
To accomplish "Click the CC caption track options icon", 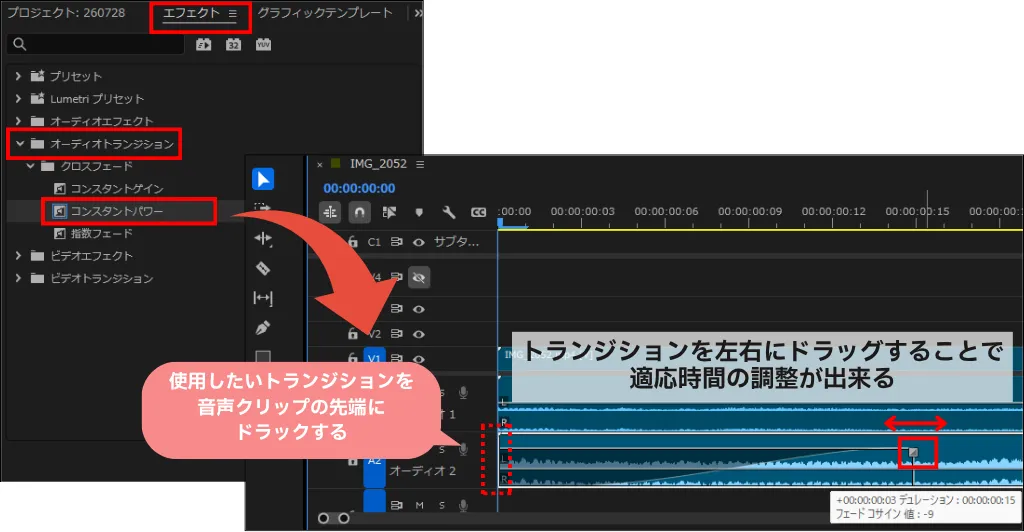I will point(478,212).
